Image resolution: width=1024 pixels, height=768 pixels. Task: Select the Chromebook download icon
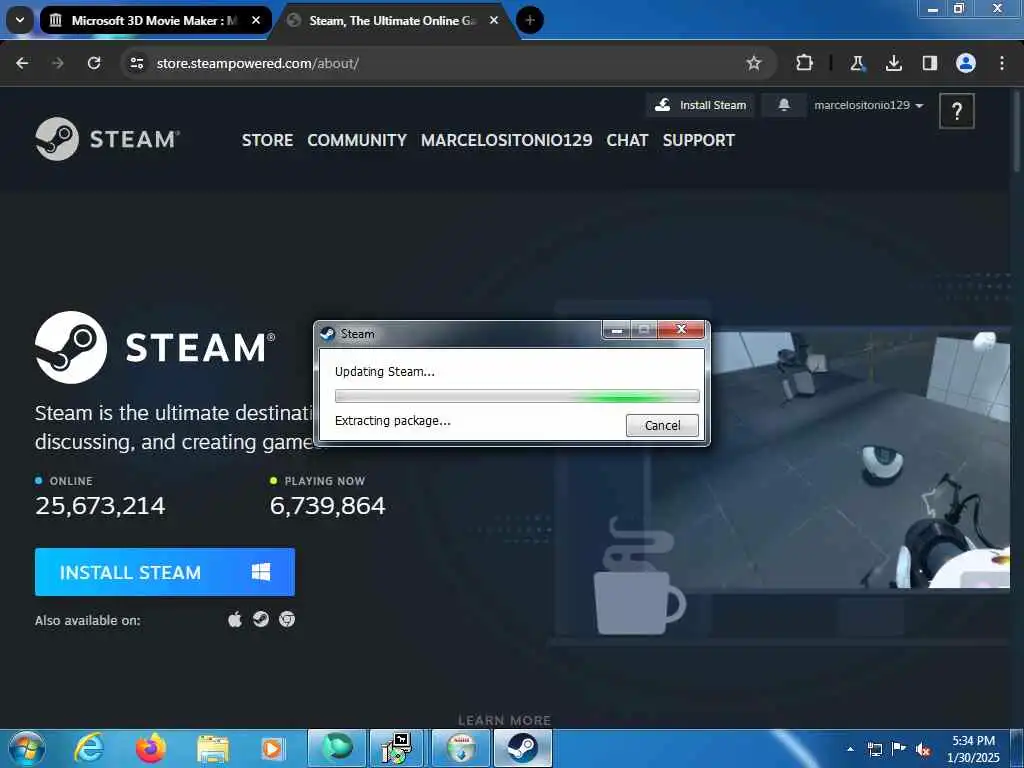coord(287,619)
